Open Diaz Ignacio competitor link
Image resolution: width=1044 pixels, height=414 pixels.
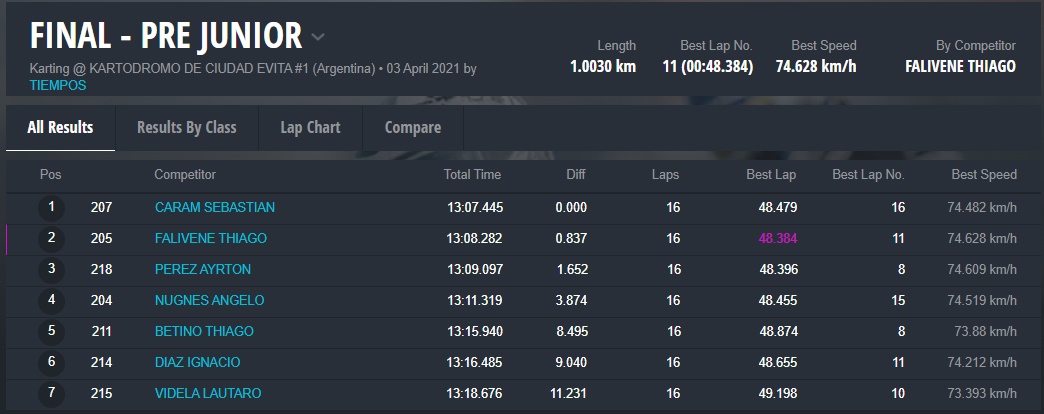(x=197, y=362)
